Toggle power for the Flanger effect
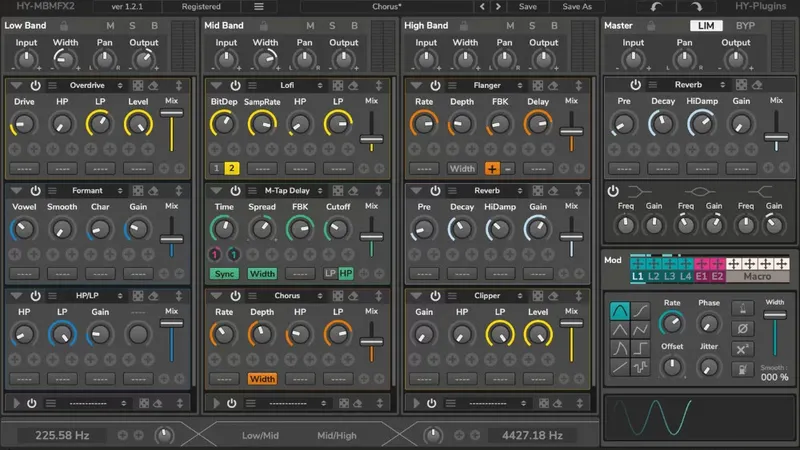Image resolution: width=800 pixels, height=450 pixels. point(434,86)
